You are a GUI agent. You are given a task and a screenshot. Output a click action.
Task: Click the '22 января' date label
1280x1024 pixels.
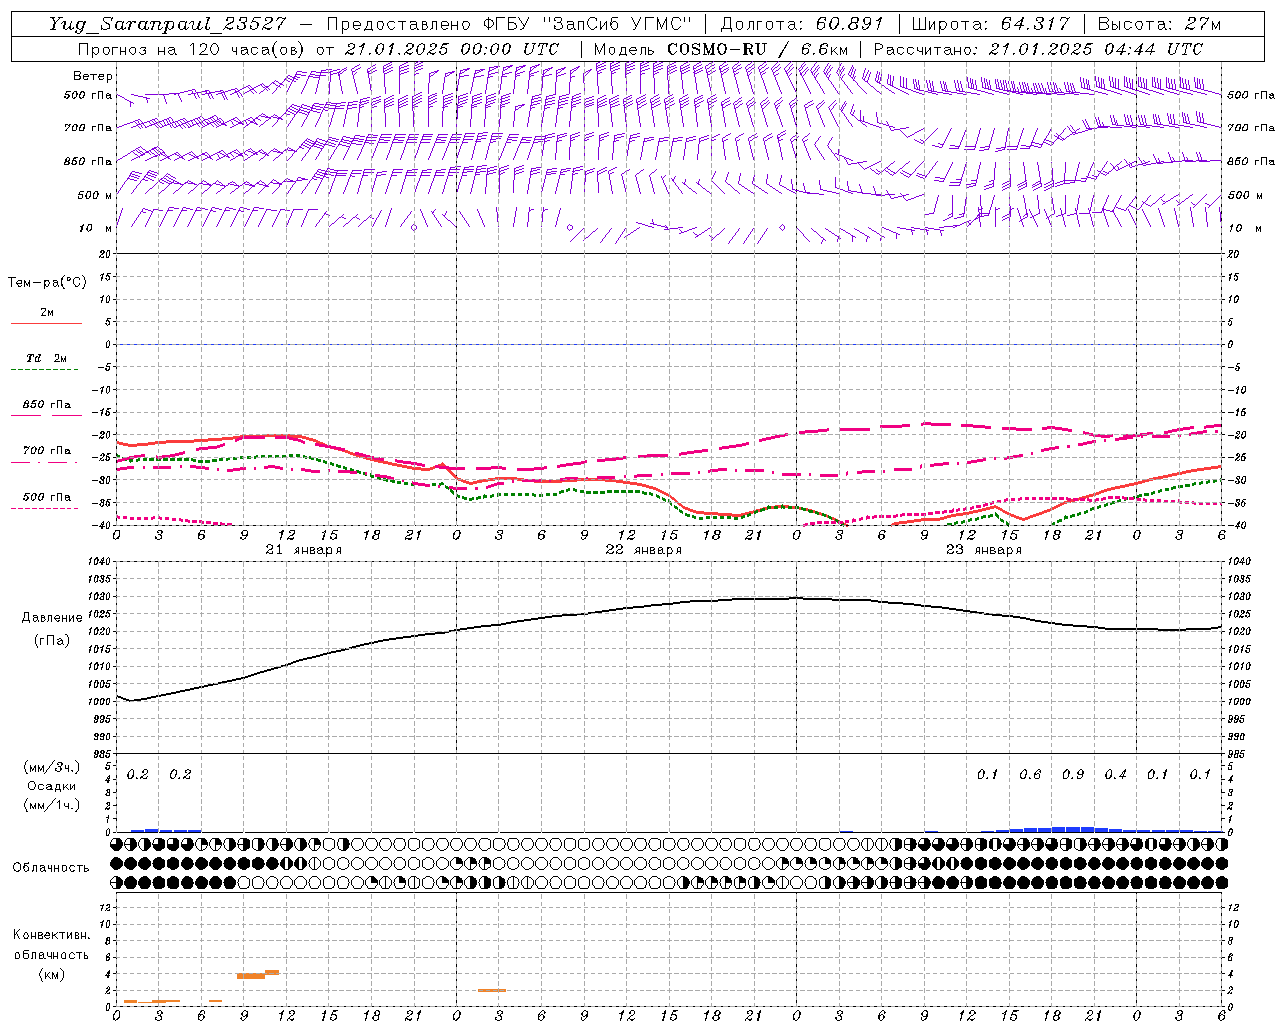[x=644, y=550]
